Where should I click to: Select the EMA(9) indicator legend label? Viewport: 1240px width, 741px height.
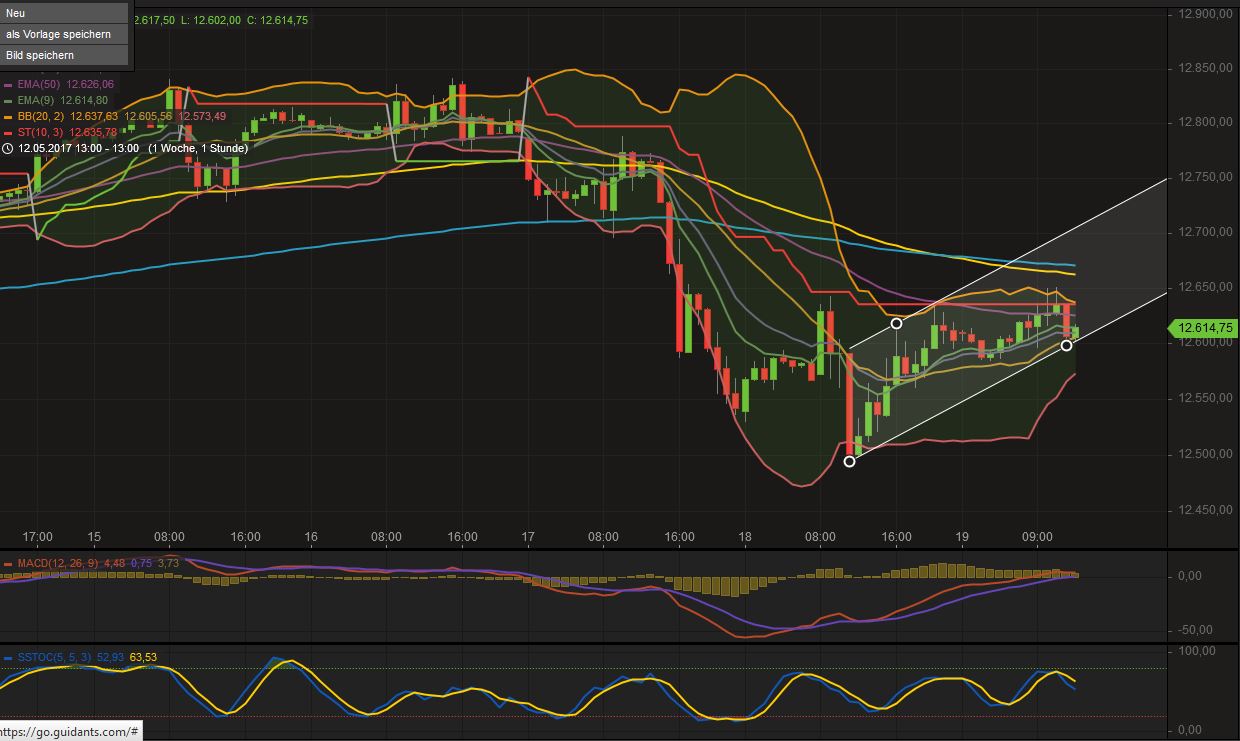point(34,101)
